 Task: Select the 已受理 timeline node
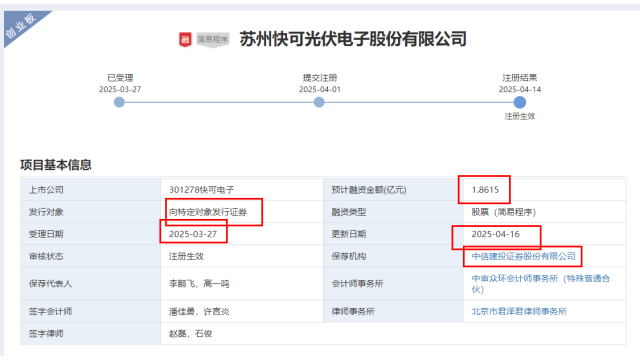[x=119, y=102]
